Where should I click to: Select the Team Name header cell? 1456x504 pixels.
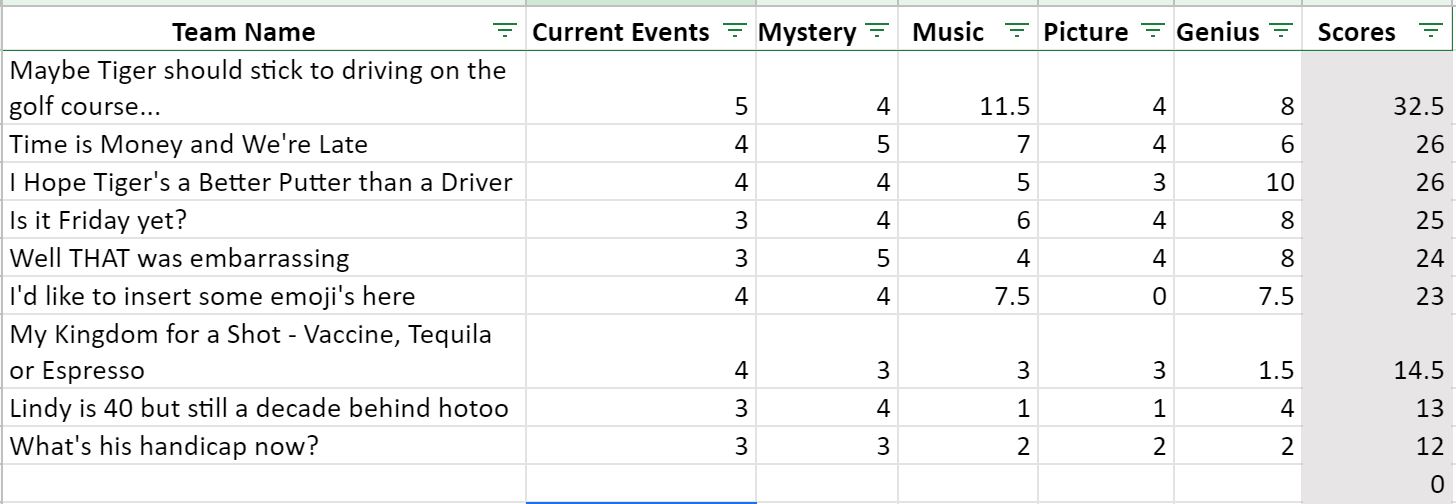tap(263, 32)
